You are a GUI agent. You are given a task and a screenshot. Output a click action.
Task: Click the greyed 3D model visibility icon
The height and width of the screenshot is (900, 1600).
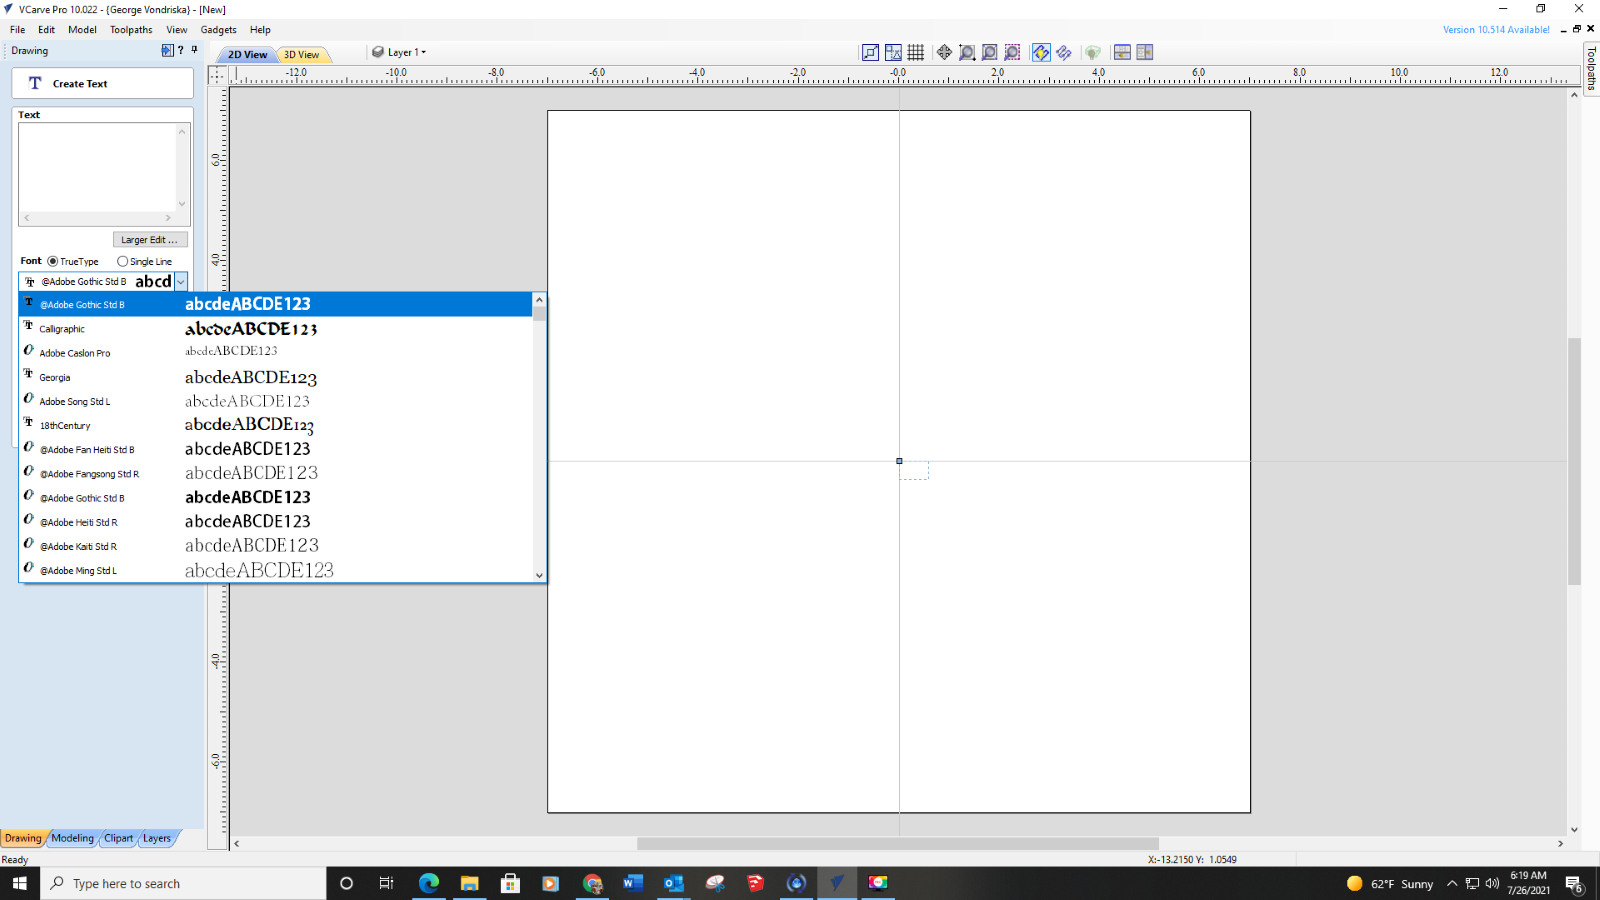click(x=1093, y=52)
